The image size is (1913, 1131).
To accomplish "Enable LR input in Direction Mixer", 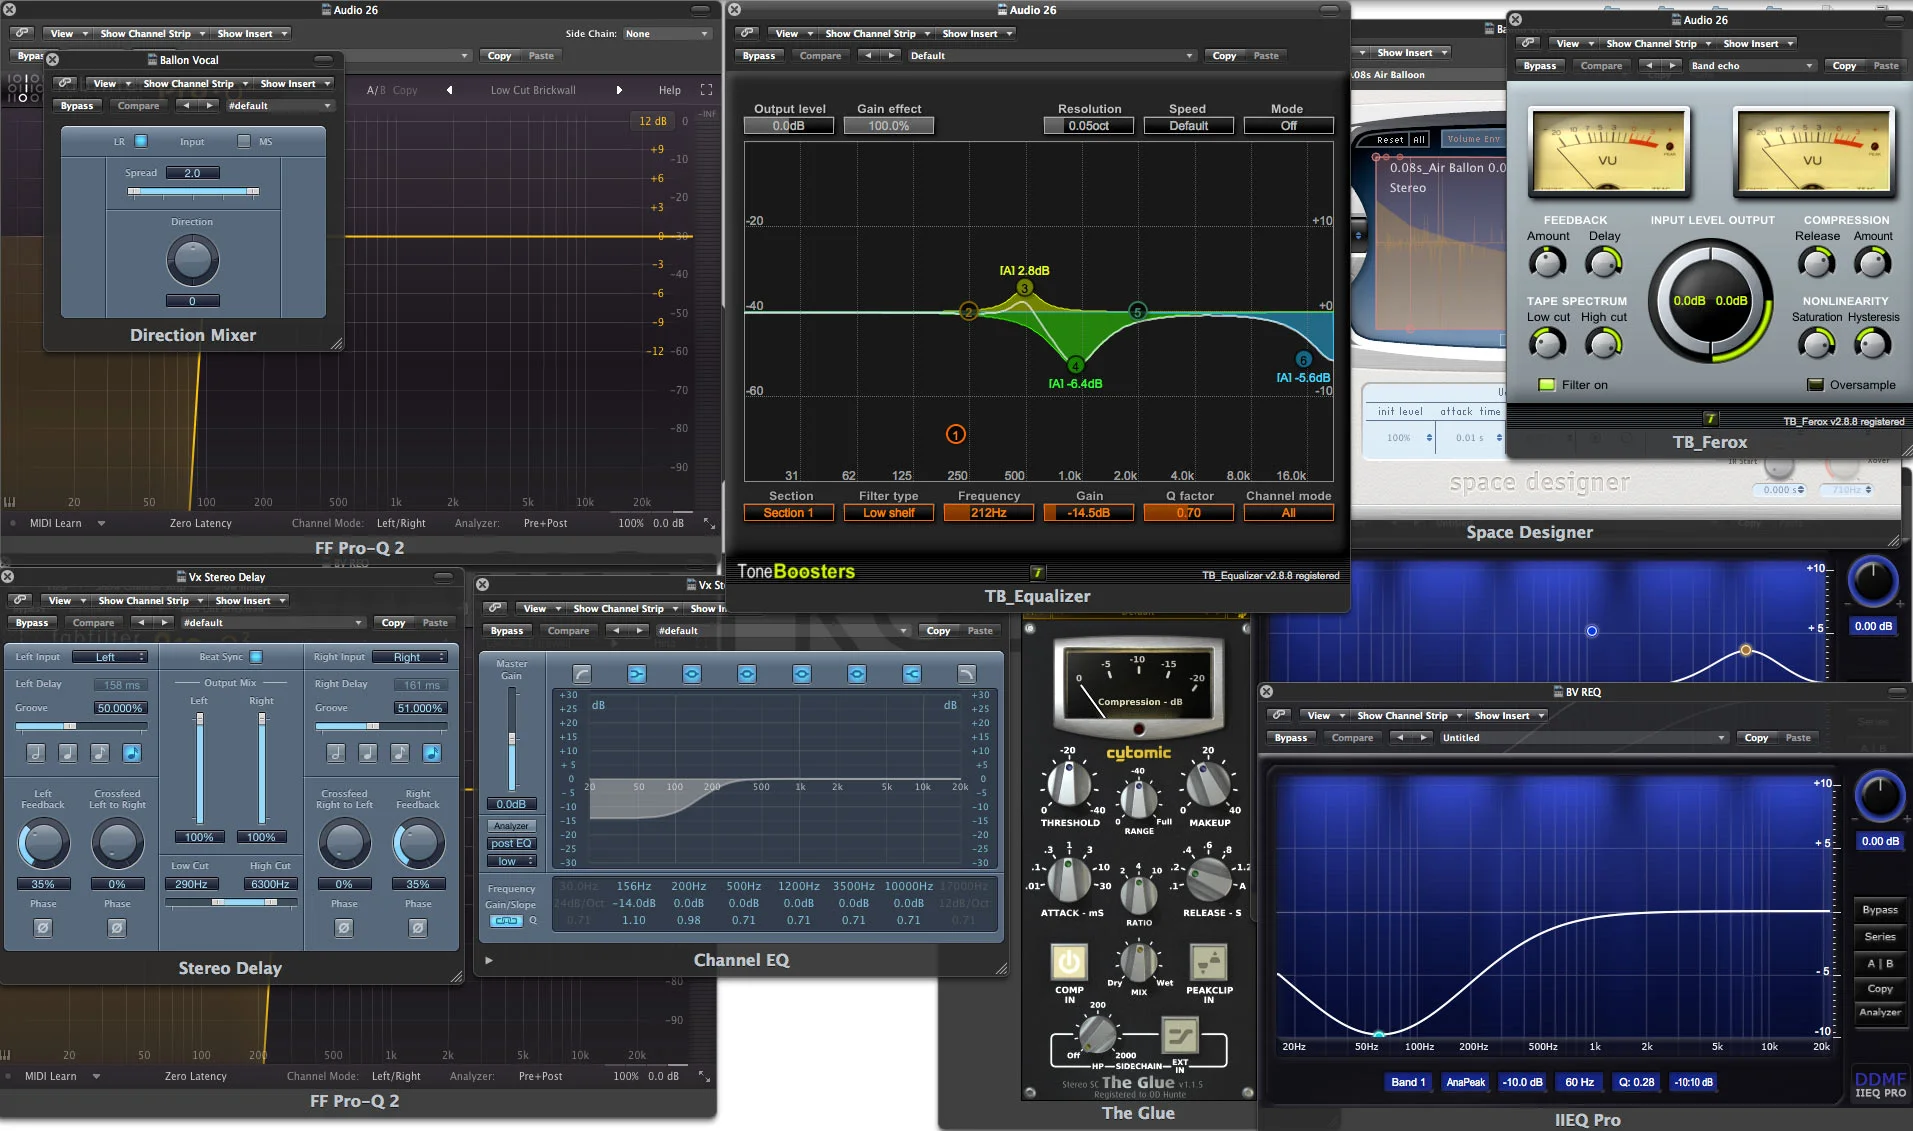I will click(x=141, y=141).
